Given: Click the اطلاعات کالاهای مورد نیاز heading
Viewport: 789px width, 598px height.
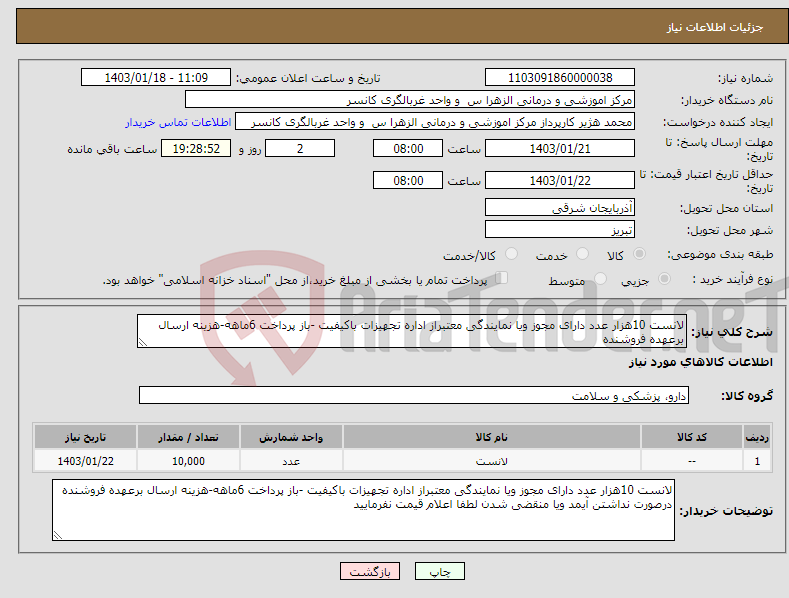Looking at the screenshot, I should tap(700, 362).
